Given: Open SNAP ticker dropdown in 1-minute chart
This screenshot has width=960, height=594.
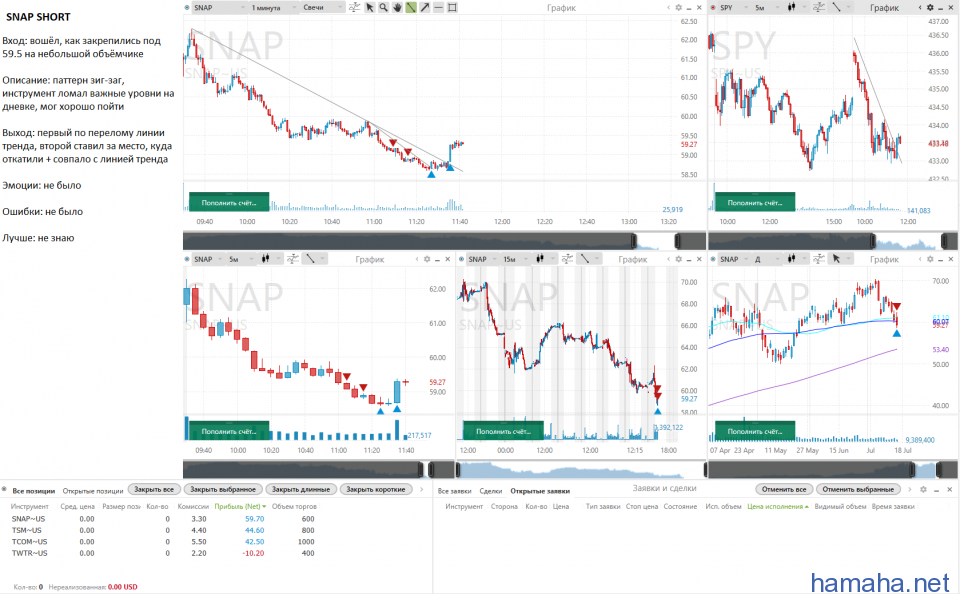Looking at the screenshot, I should pos(218,7).
